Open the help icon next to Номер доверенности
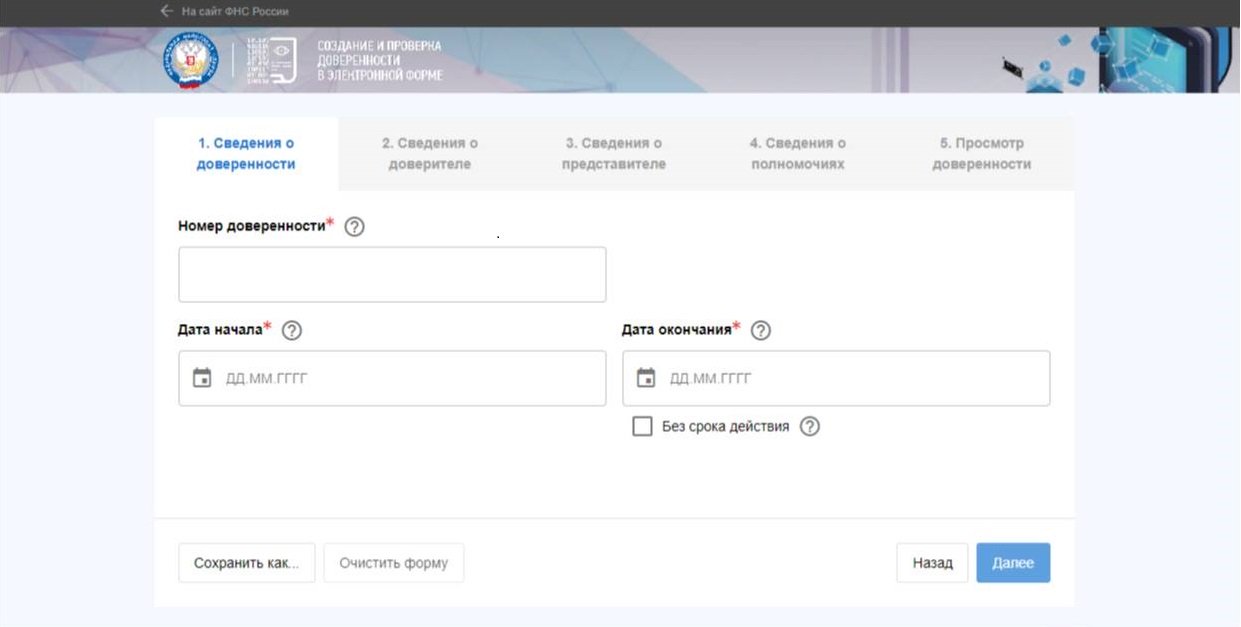Viewport: 1241px width, 627px height. pyautogui.click(x=353, y=226)
